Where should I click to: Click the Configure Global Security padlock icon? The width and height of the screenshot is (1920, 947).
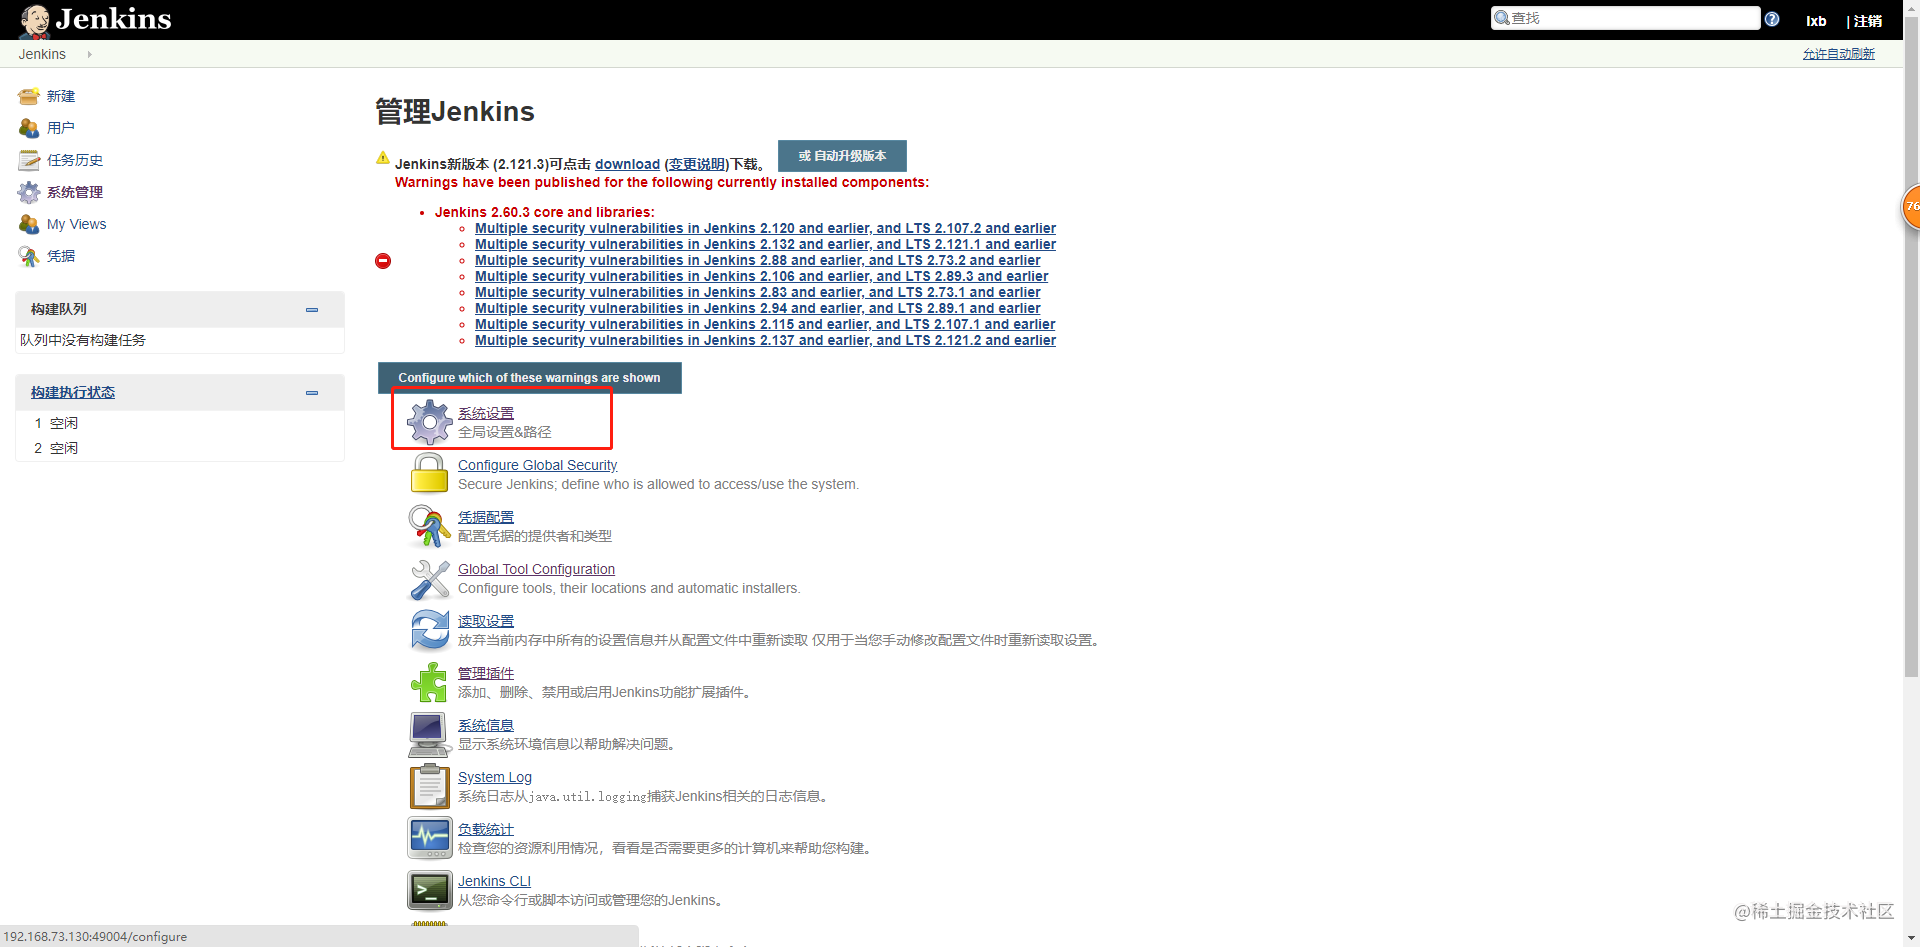coord(430,474)
